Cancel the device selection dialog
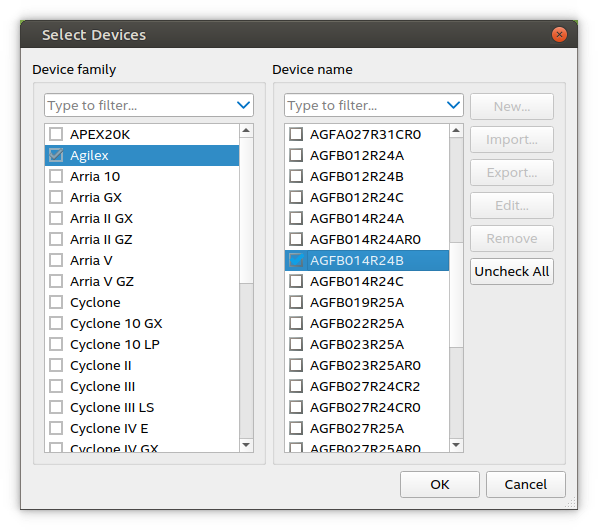598x530 pixels. point(526,484)
